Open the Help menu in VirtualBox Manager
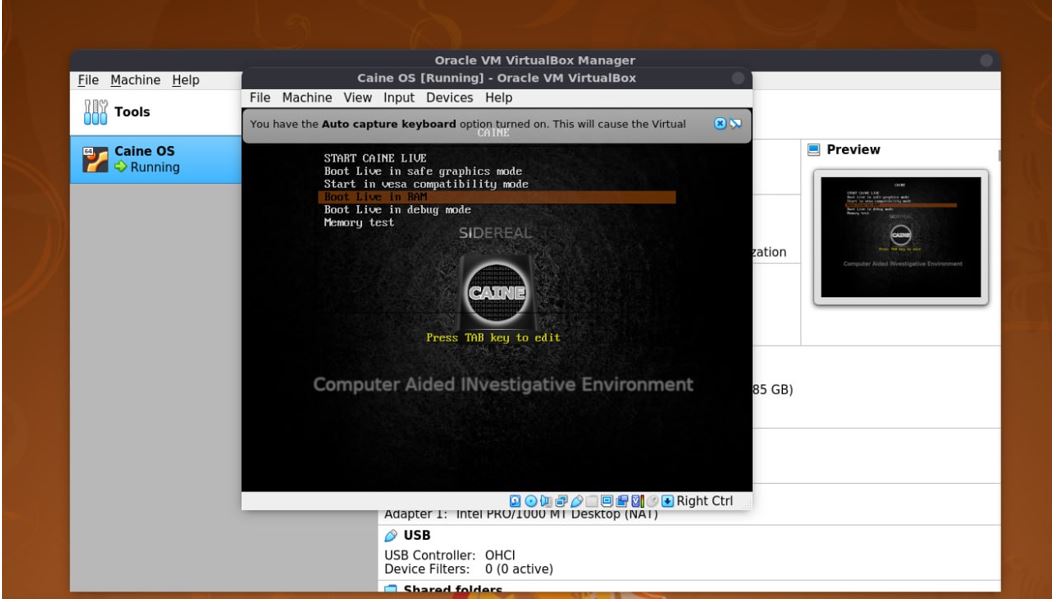Image resolution: width=1056 pixels, height=602 pixels. click(186, 80)
